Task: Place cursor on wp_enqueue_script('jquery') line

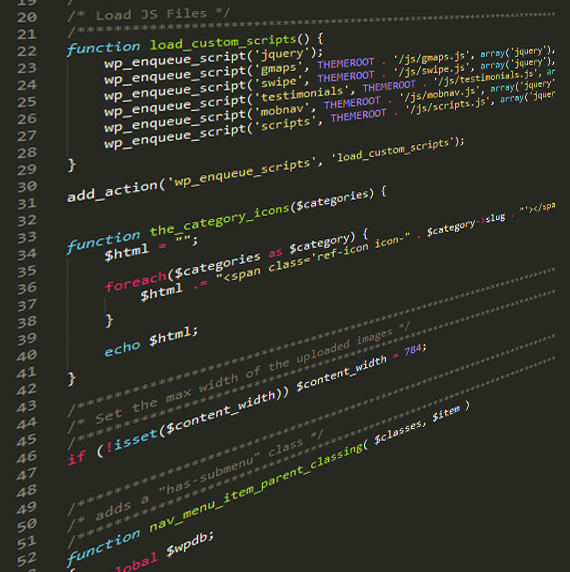Action: point(213,58)
